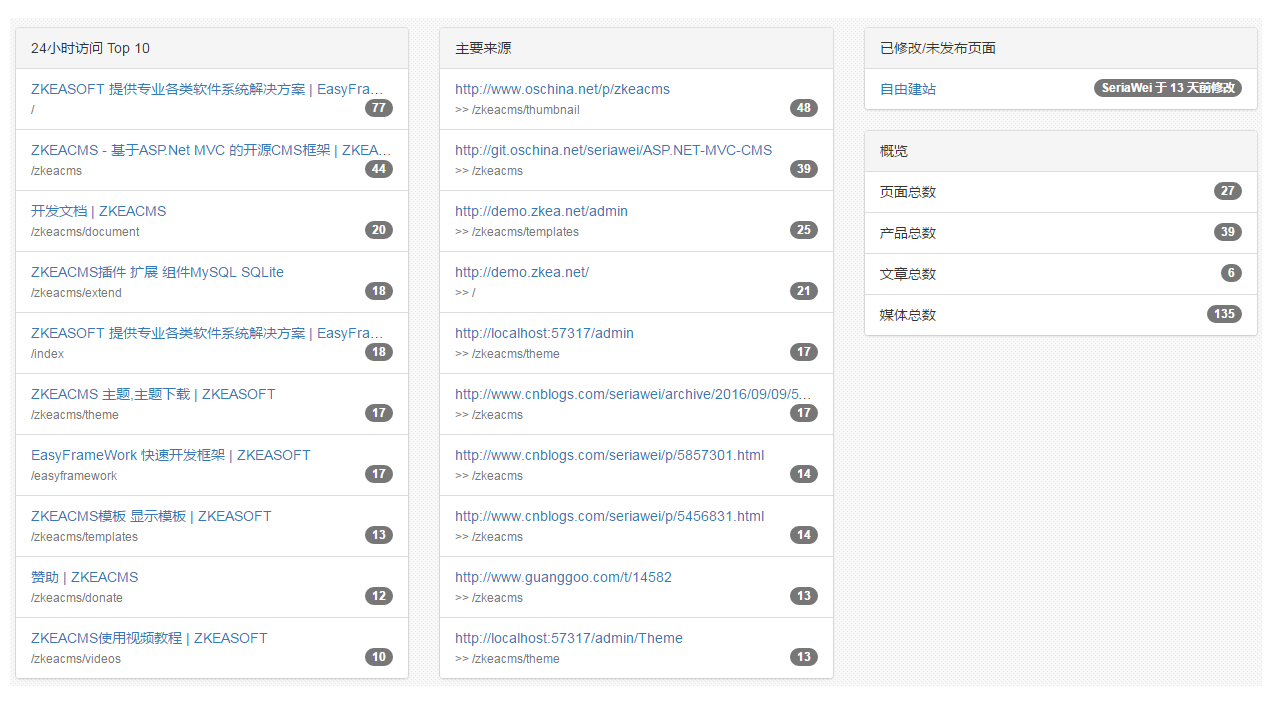The height and width of the screenshot is (704, 1273).
Task: Click the '24小时访问 Top 10' panel heading
Action: click(x=212, y=48)
